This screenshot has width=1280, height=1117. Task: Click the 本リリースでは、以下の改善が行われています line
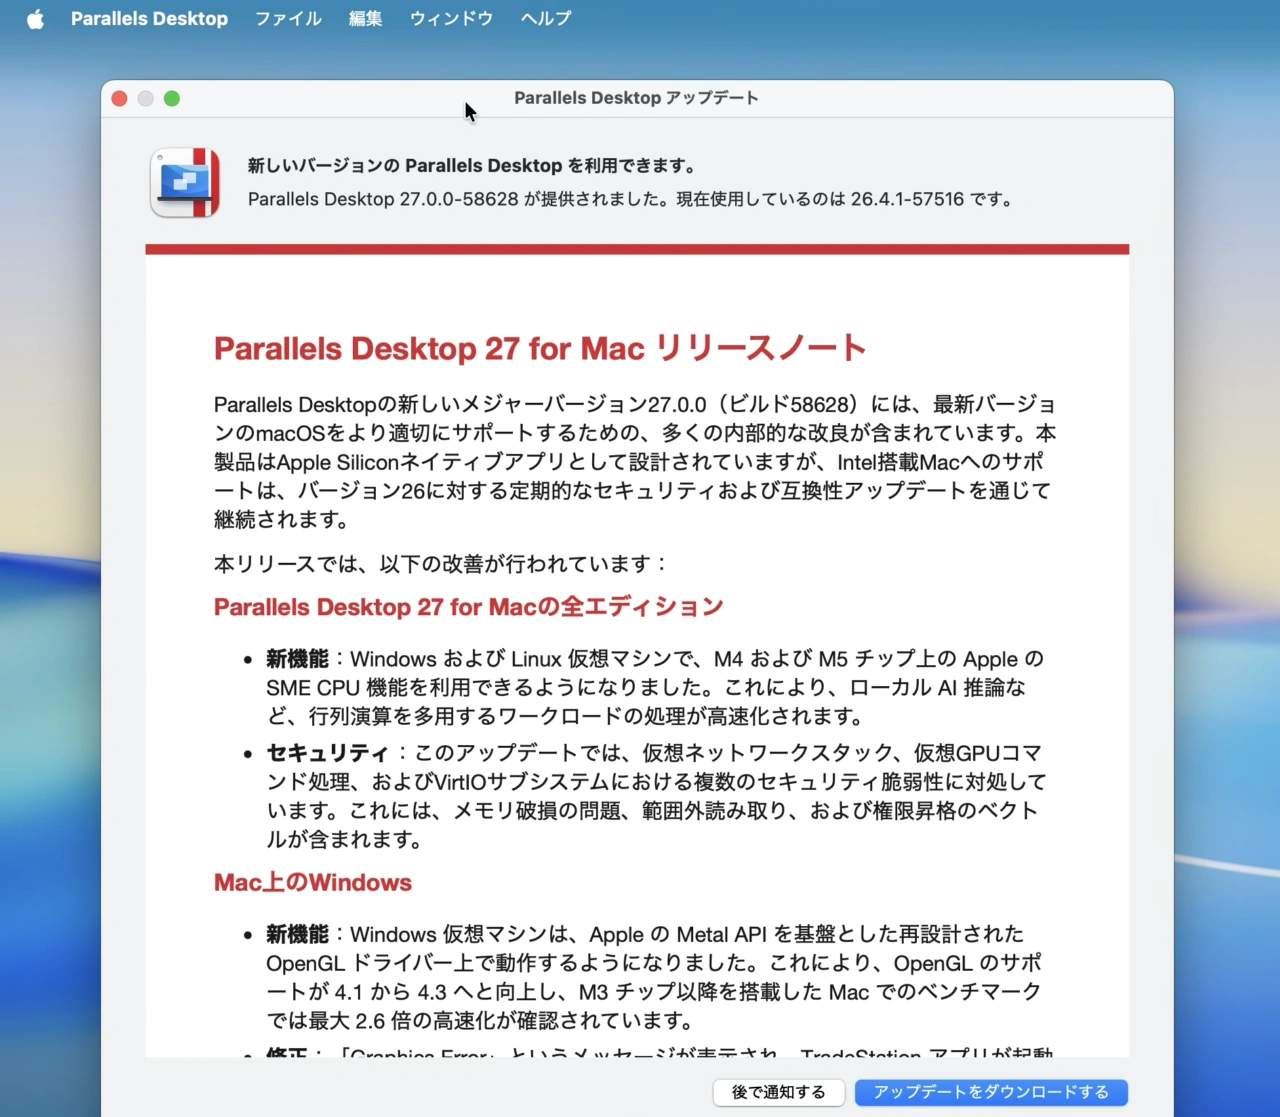point(440,564)
